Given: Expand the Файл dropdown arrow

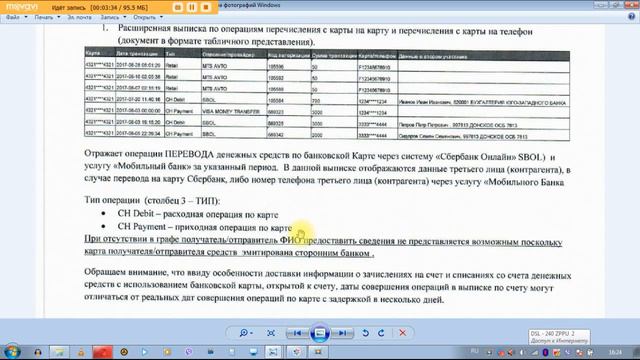Looking at the screenshot, I should (26, 18).
